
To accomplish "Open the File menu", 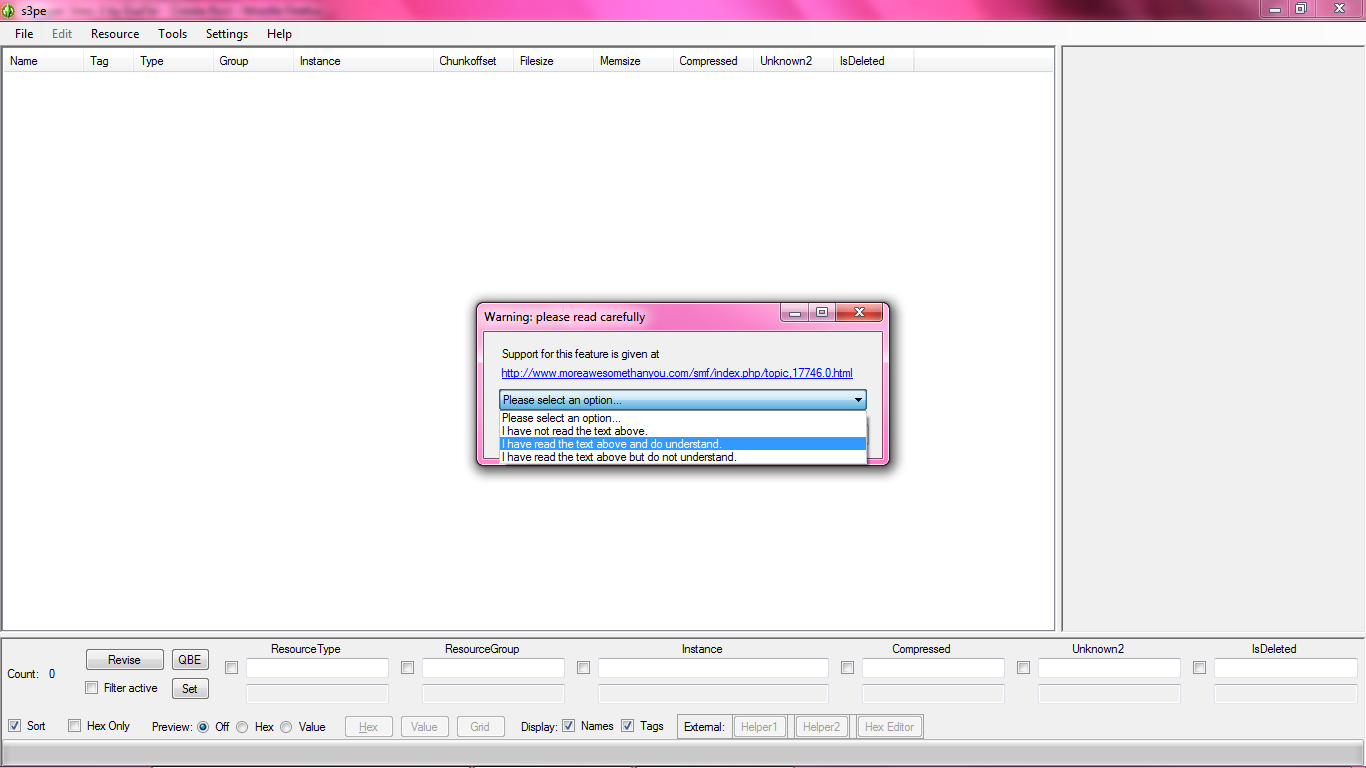I will point(23,33).
